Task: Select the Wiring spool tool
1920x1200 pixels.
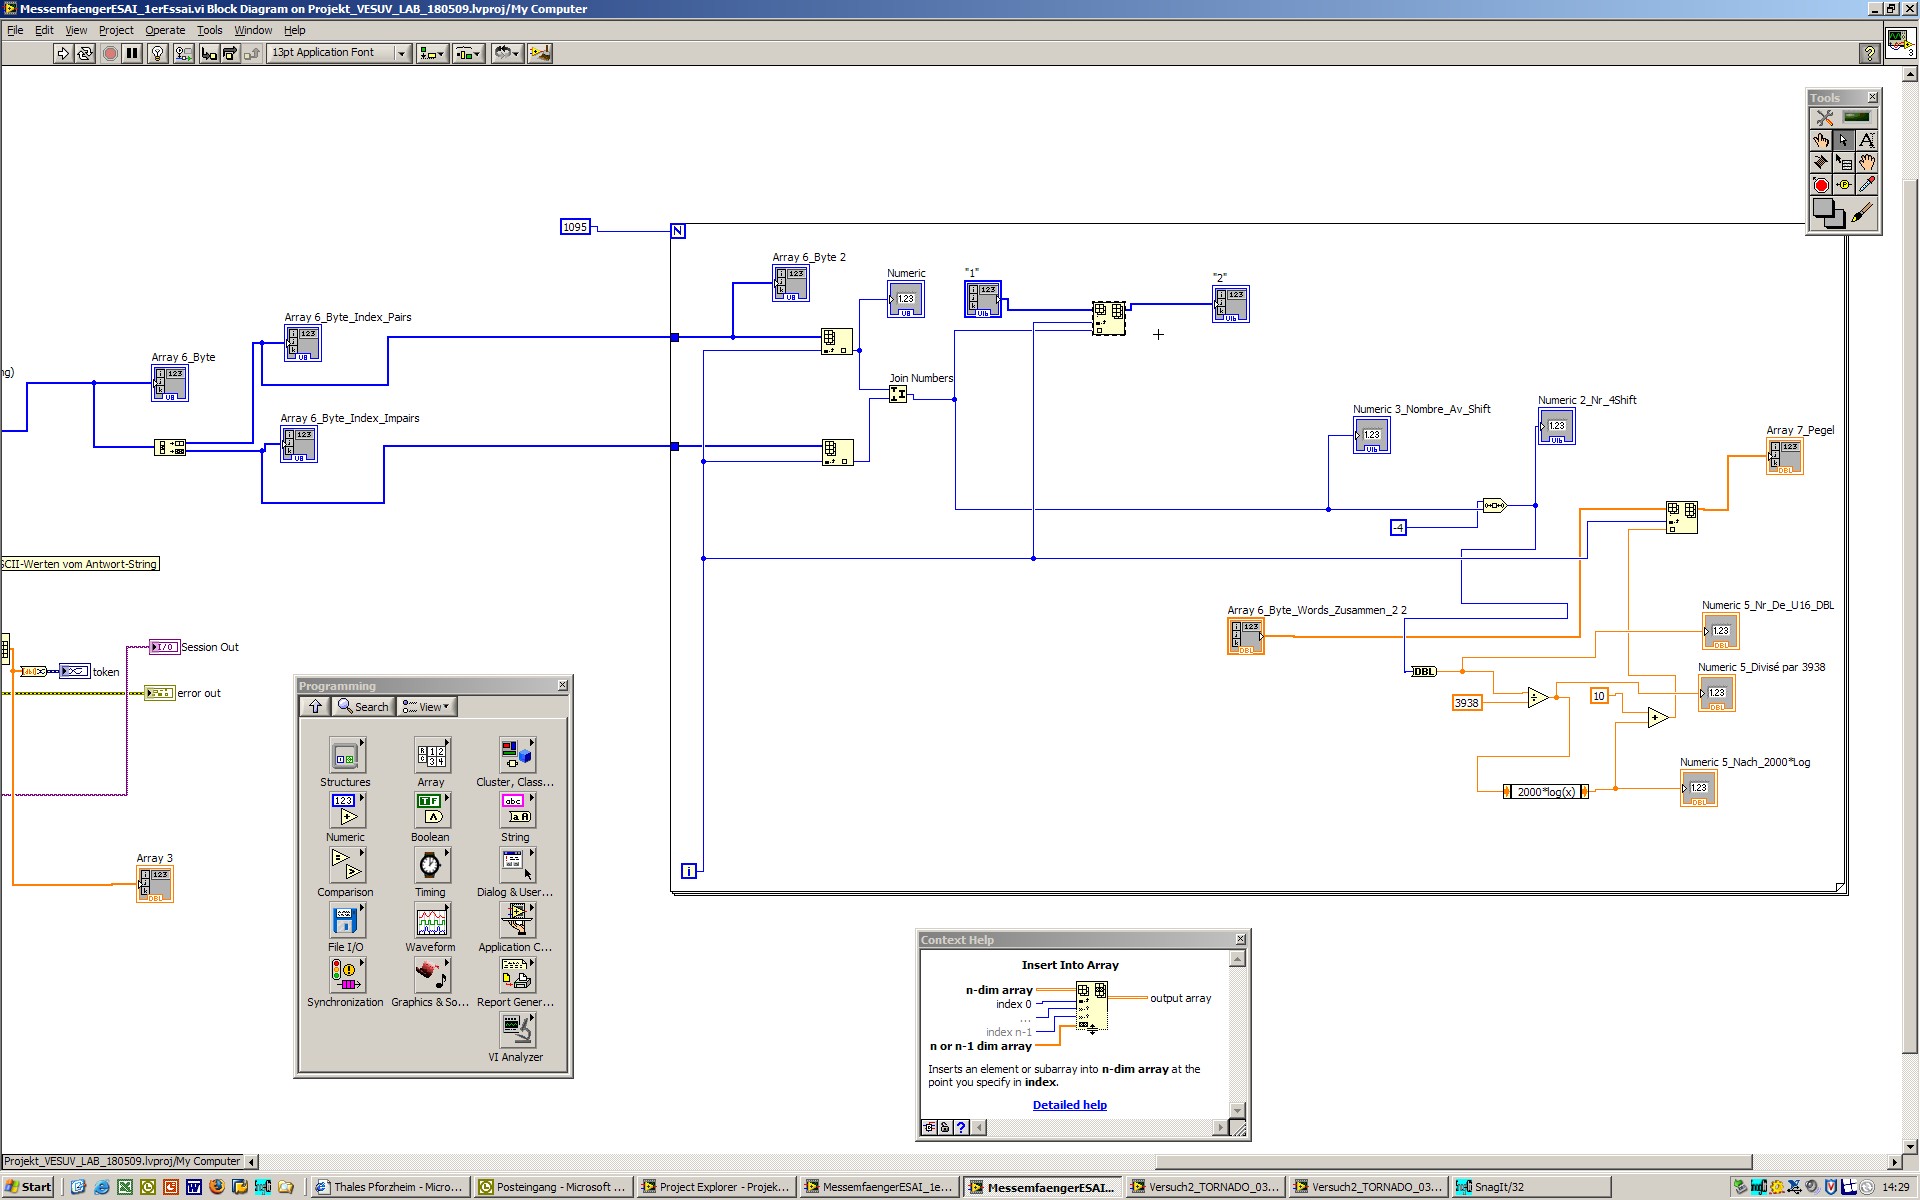Action: [x=1821, y=162]
